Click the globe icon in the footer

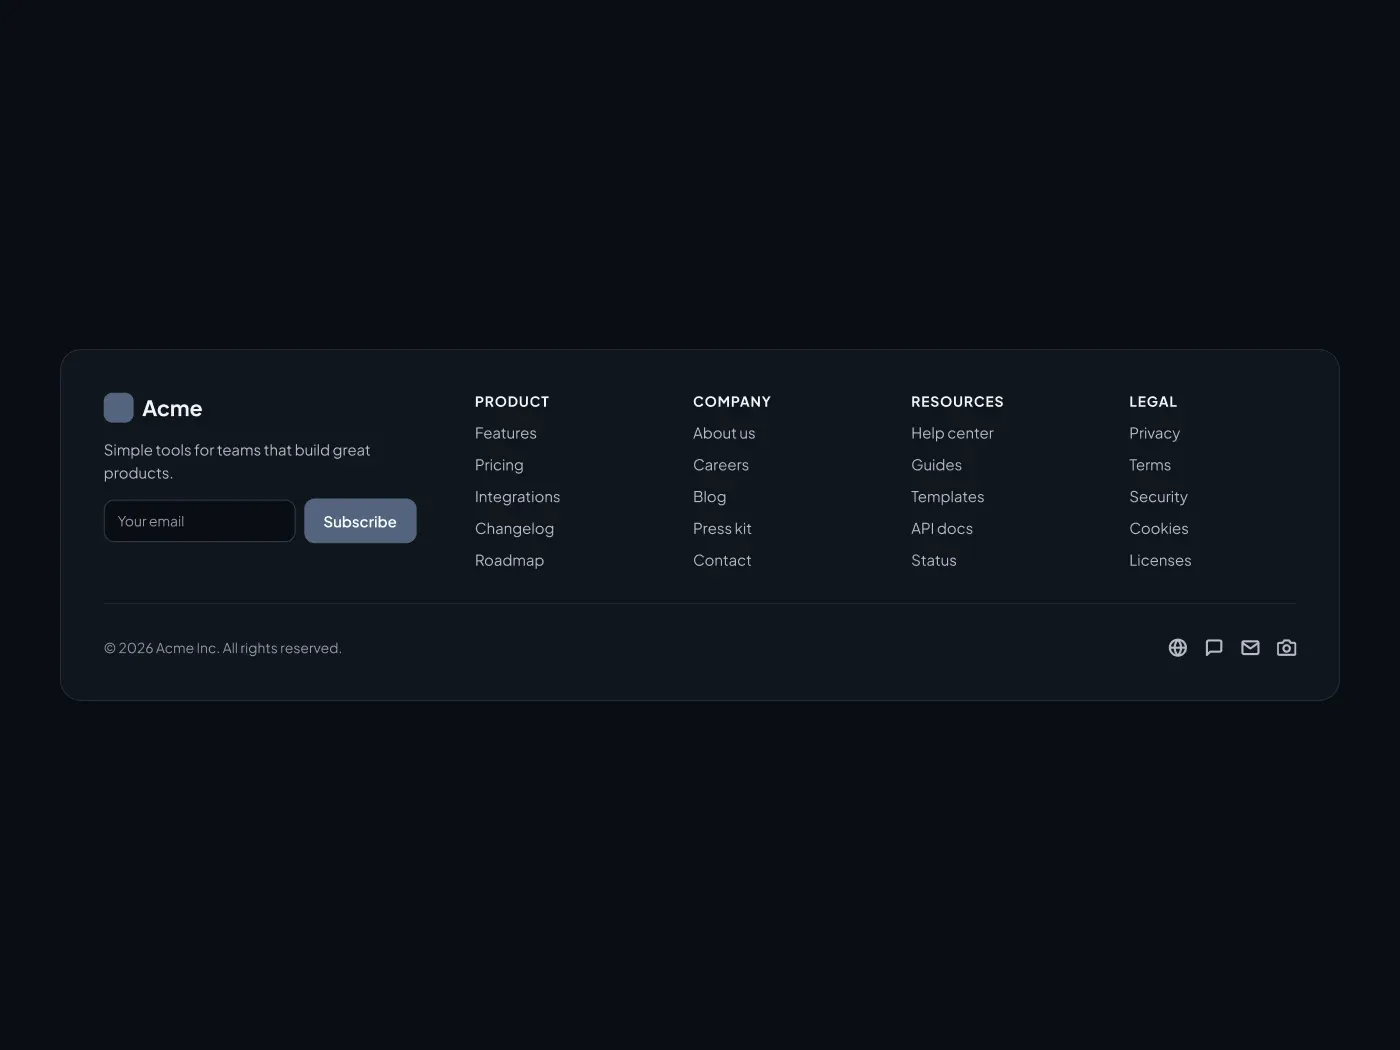[1178, 648]
